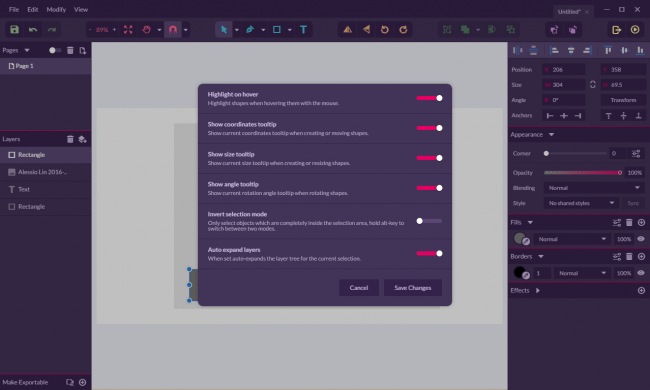Click the Position X input field
The height and width of the screenshot is (390, 650).
564,70
